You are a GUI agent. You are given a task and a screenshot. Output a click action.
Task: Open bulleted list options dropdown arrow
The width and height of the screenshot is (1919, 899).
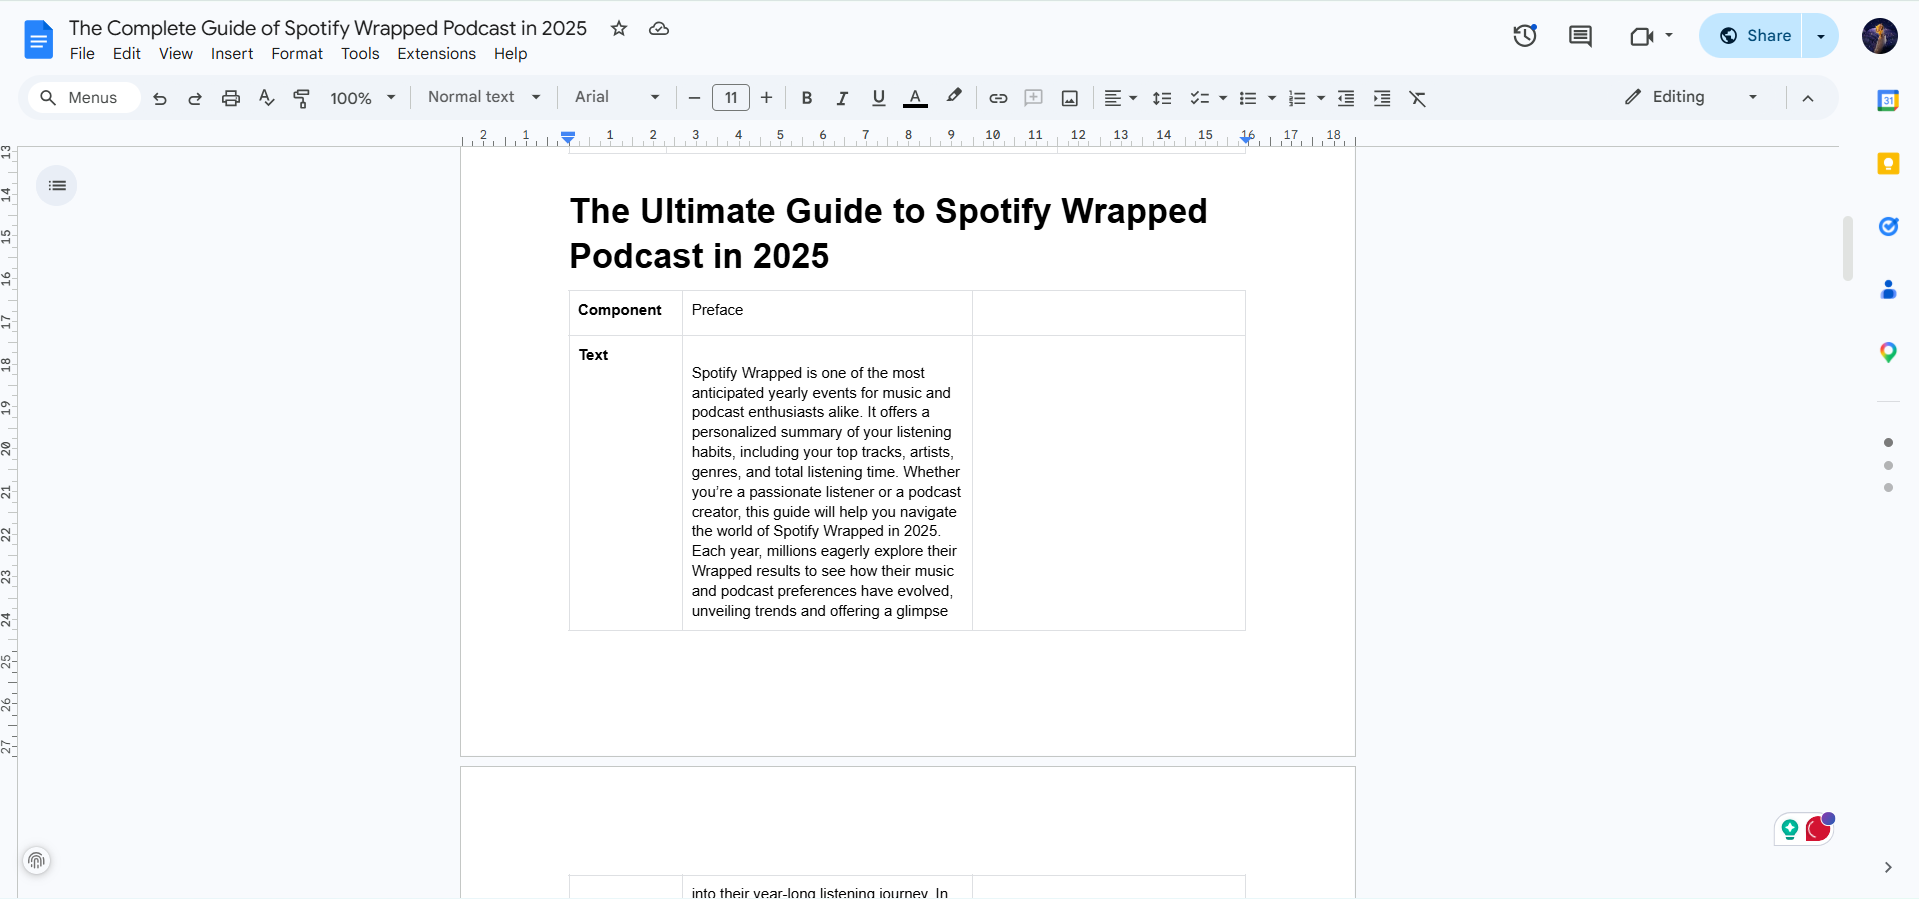tap(1272, 98)
